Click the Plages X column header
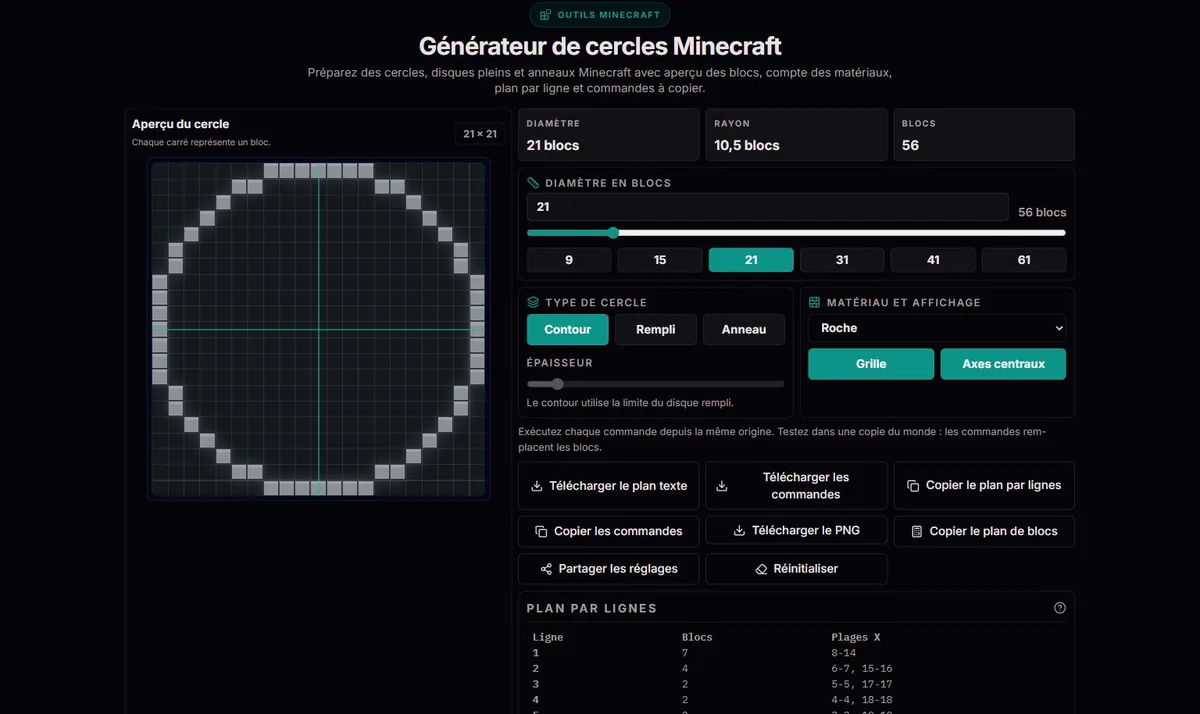The image size is (1200, 714). click(x=856, y=637)
